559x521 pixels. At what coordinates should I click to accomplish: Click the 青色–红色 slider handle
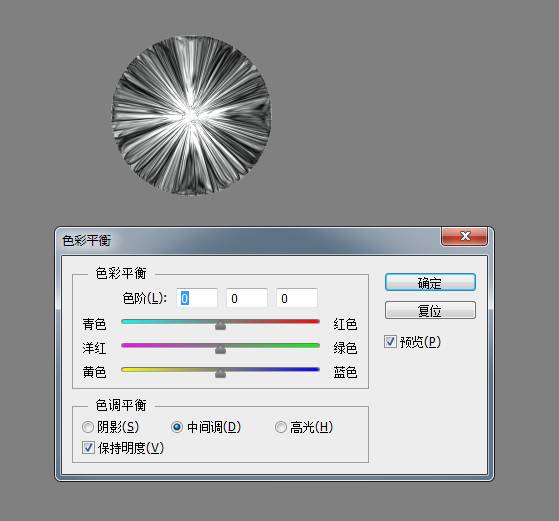220,325
